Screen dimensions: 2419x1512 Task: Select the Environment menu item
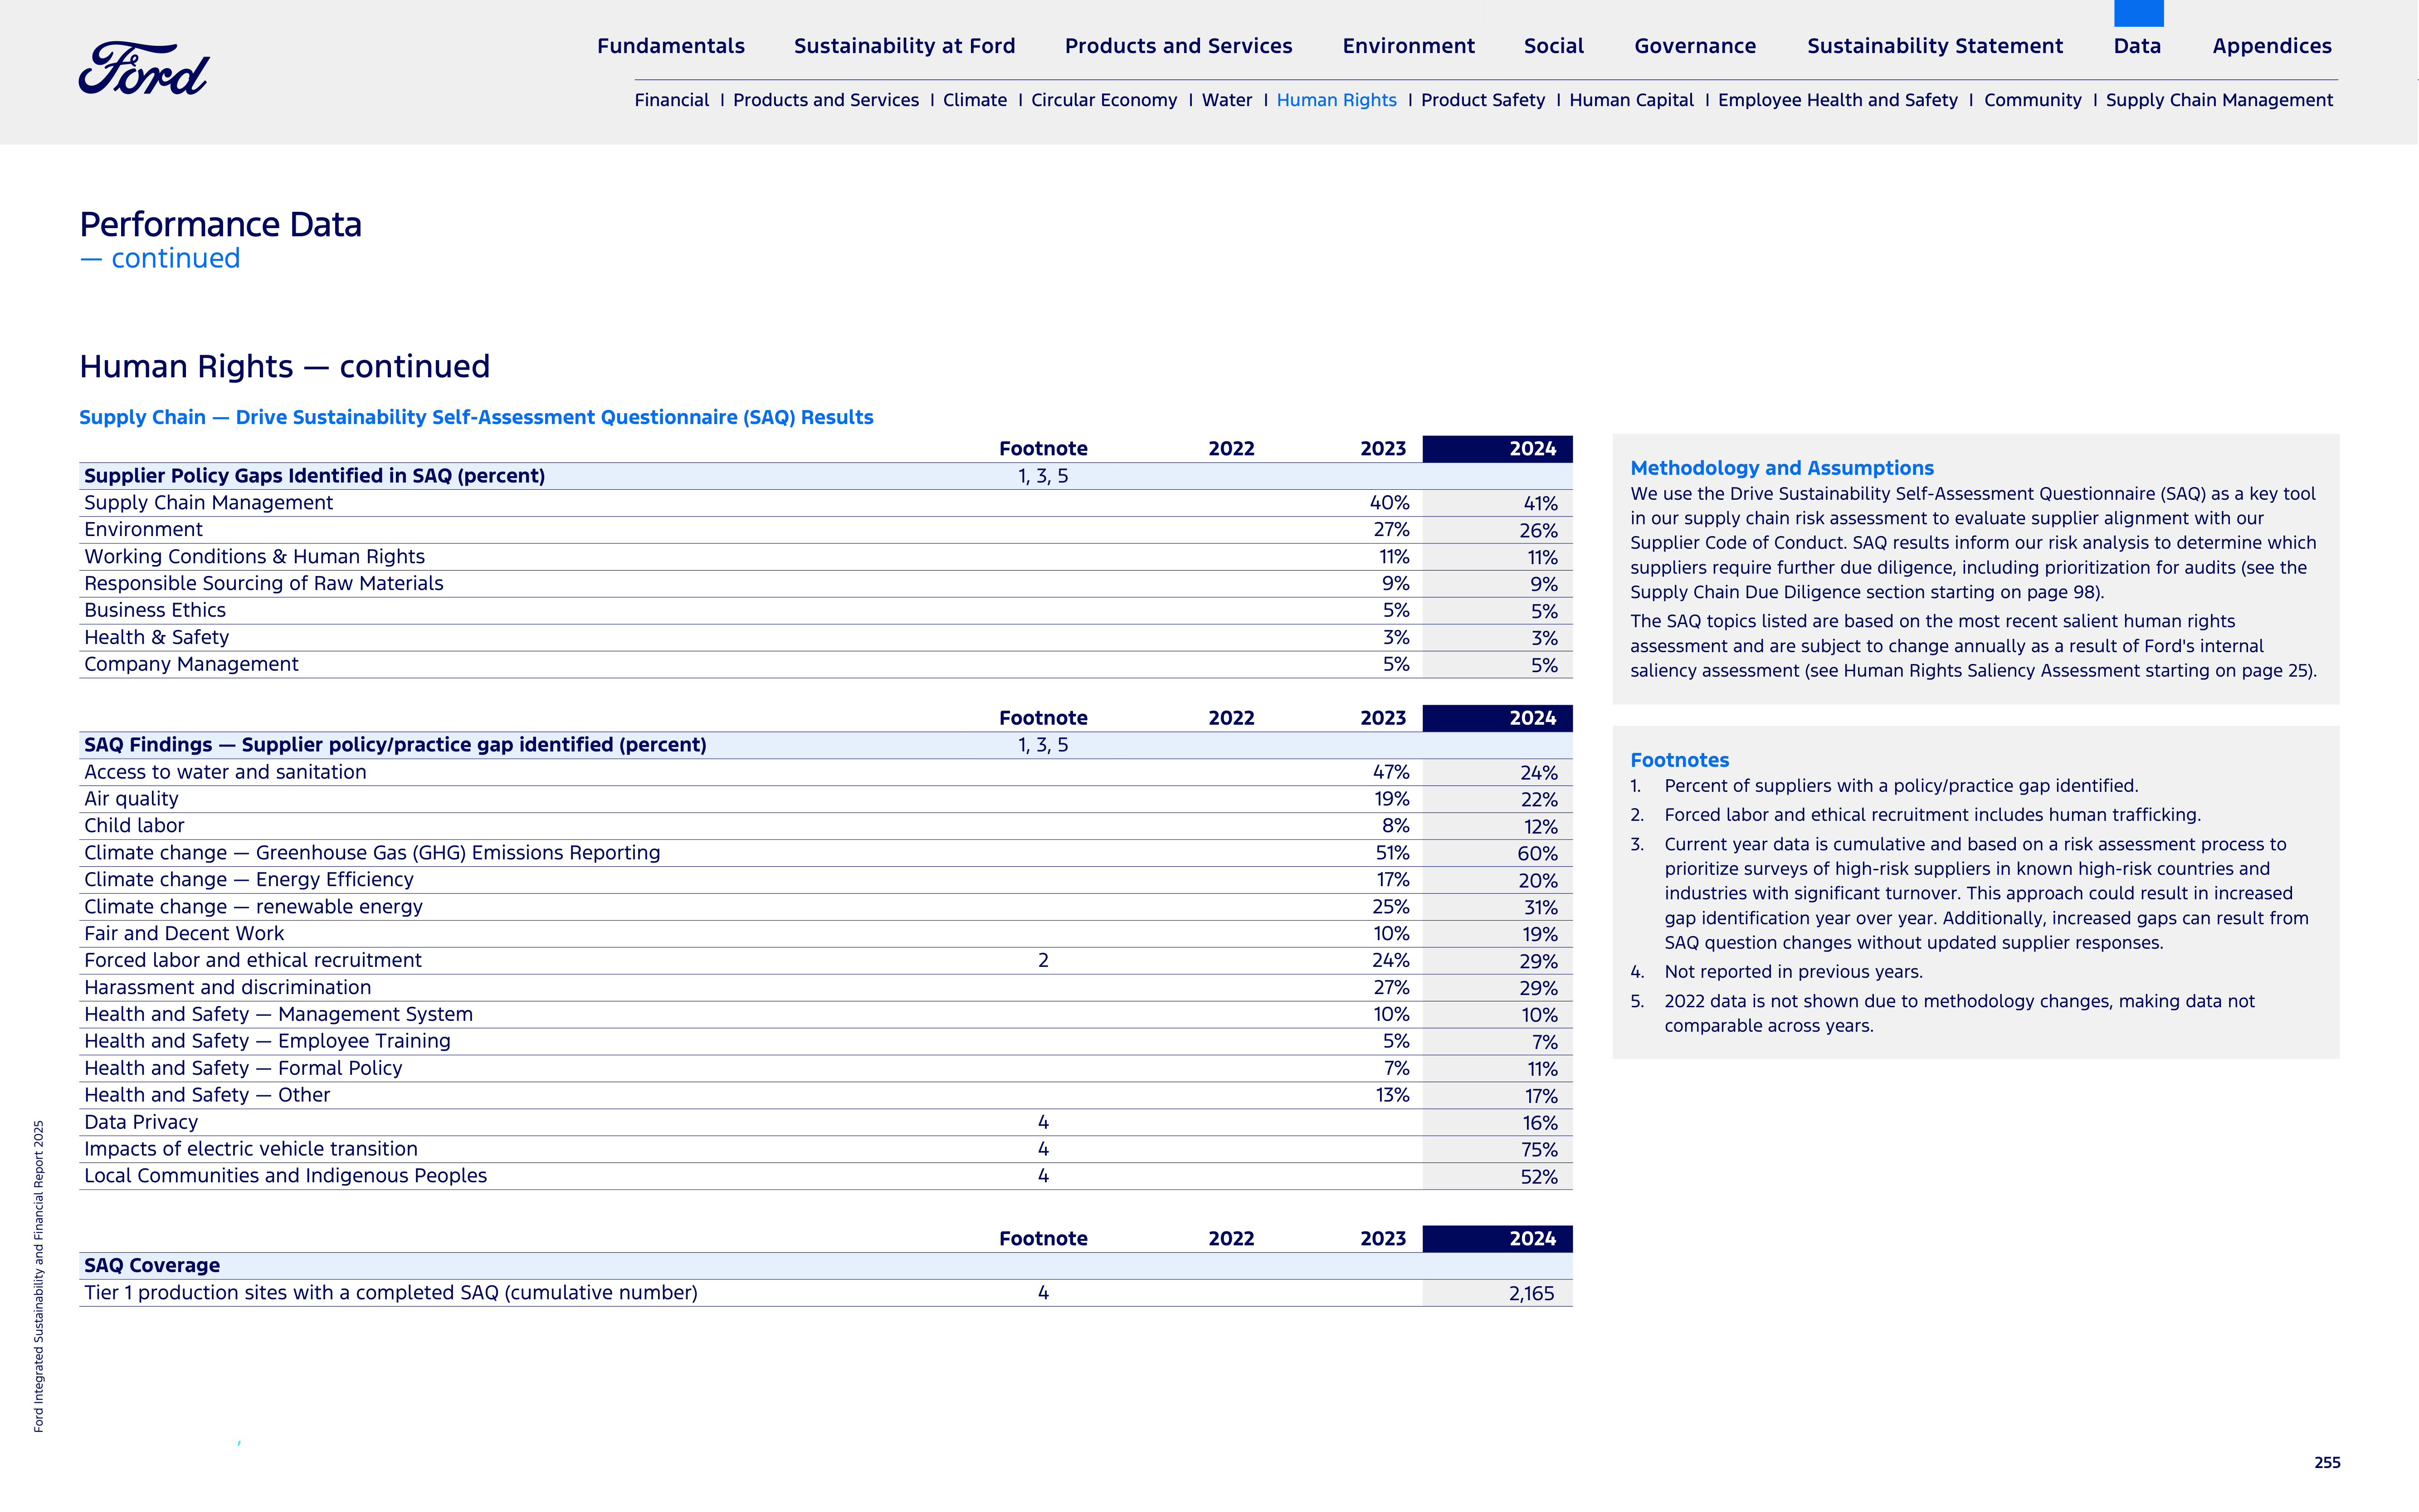pyautogui.click(x=1408, y=46)
